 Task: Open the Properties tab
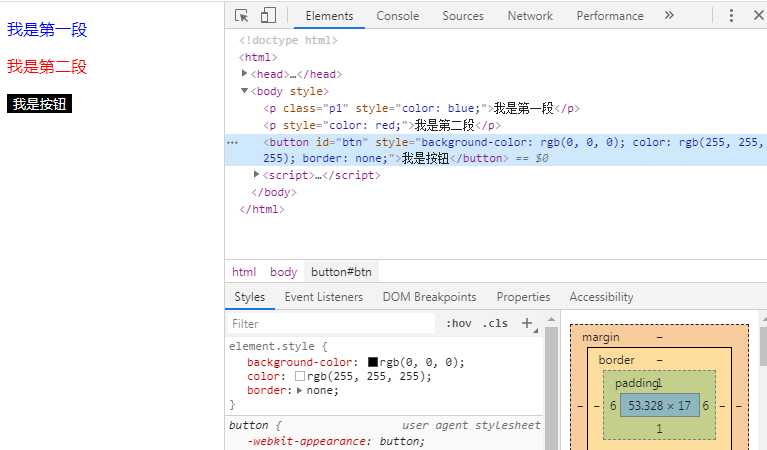pyautogui.click(x=523, y=297)
